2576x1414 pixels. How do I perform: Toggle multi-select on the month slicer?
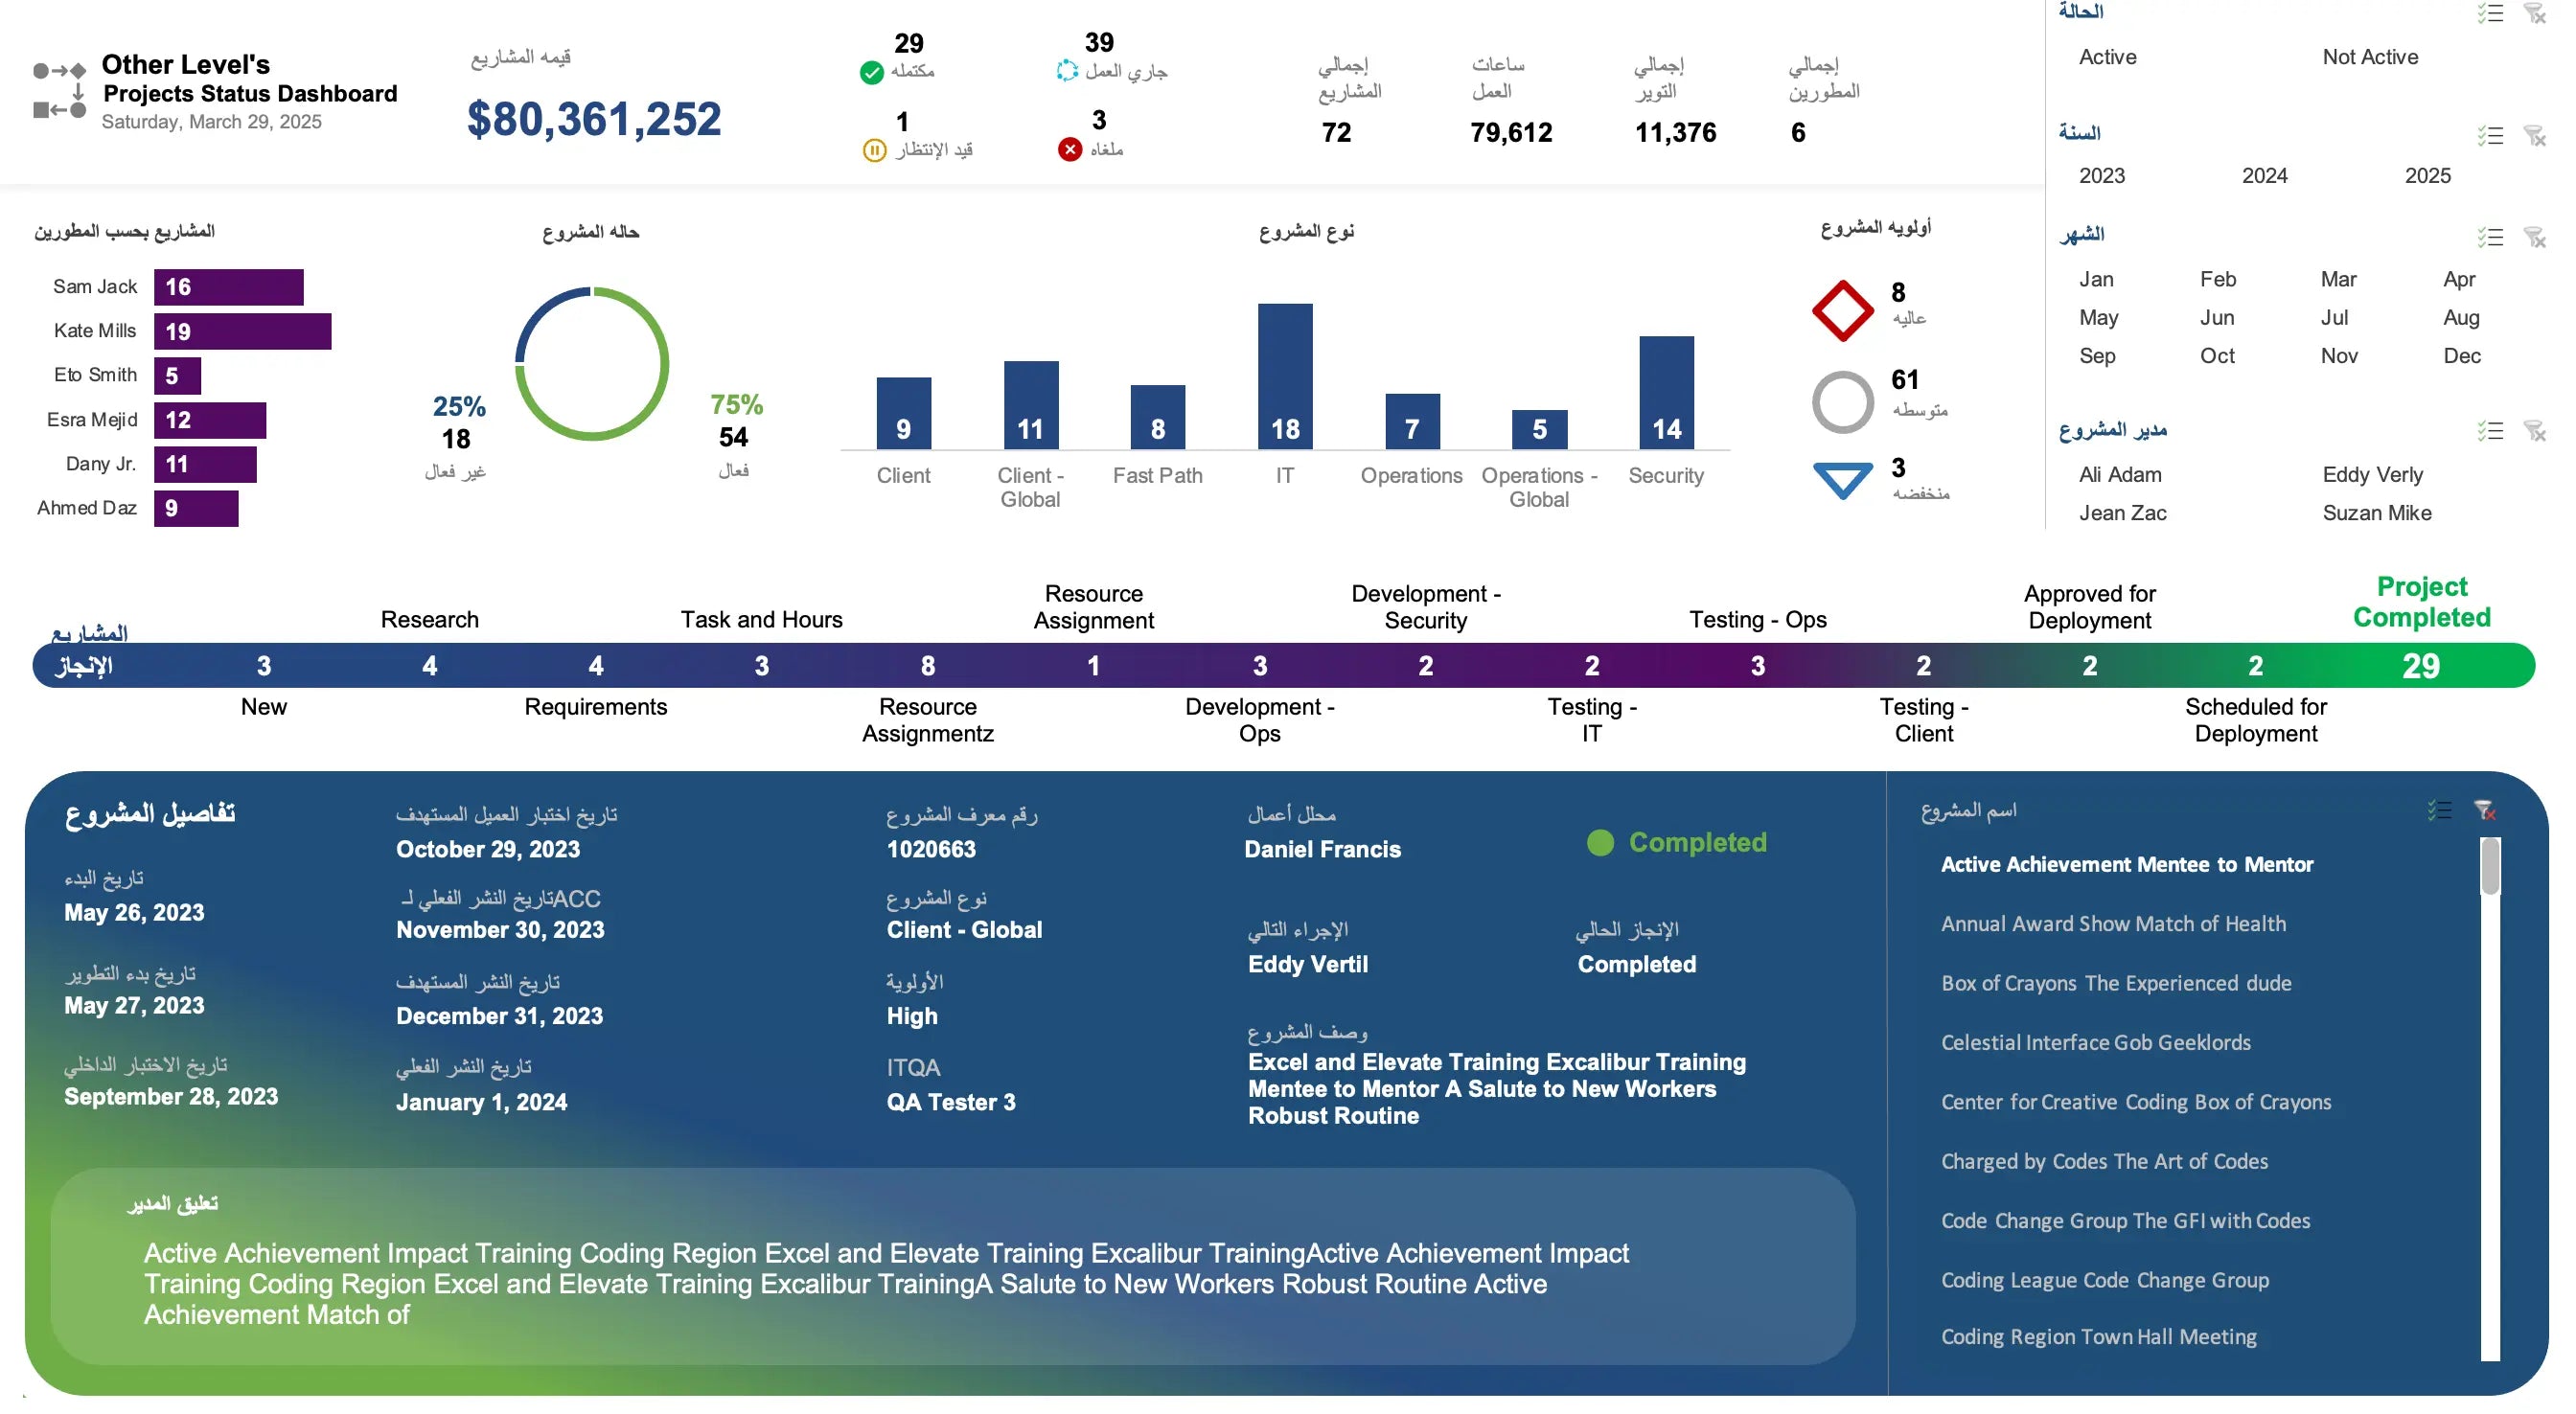coord(2490,237)
